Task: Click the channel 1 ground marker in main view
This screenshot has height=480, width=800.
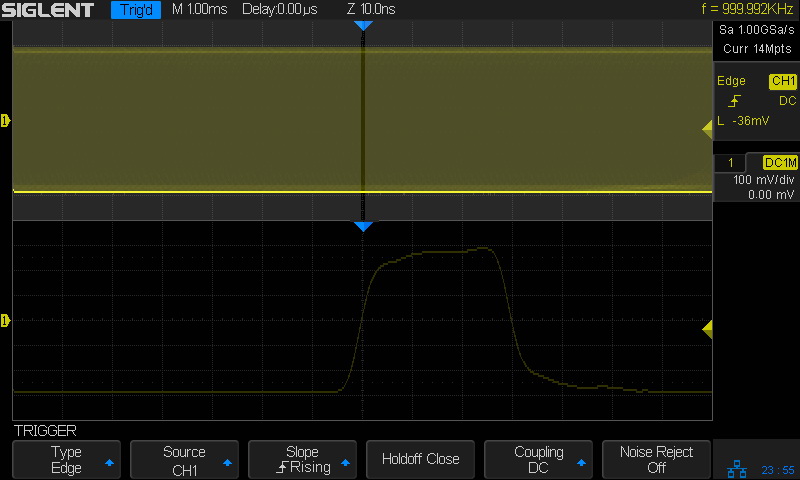Action: coord(6,121)
